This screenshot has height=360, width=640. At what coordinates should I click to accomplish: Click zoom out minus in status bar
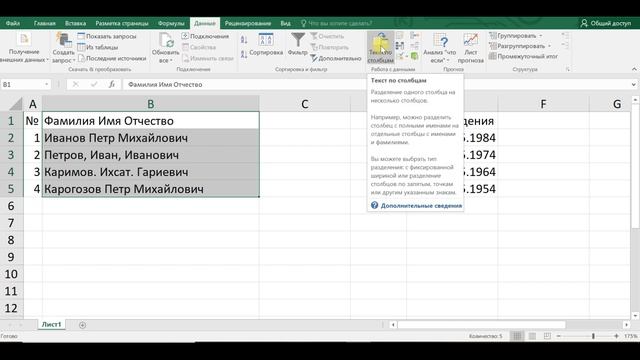pyautogui.click(x=559, y=336)
